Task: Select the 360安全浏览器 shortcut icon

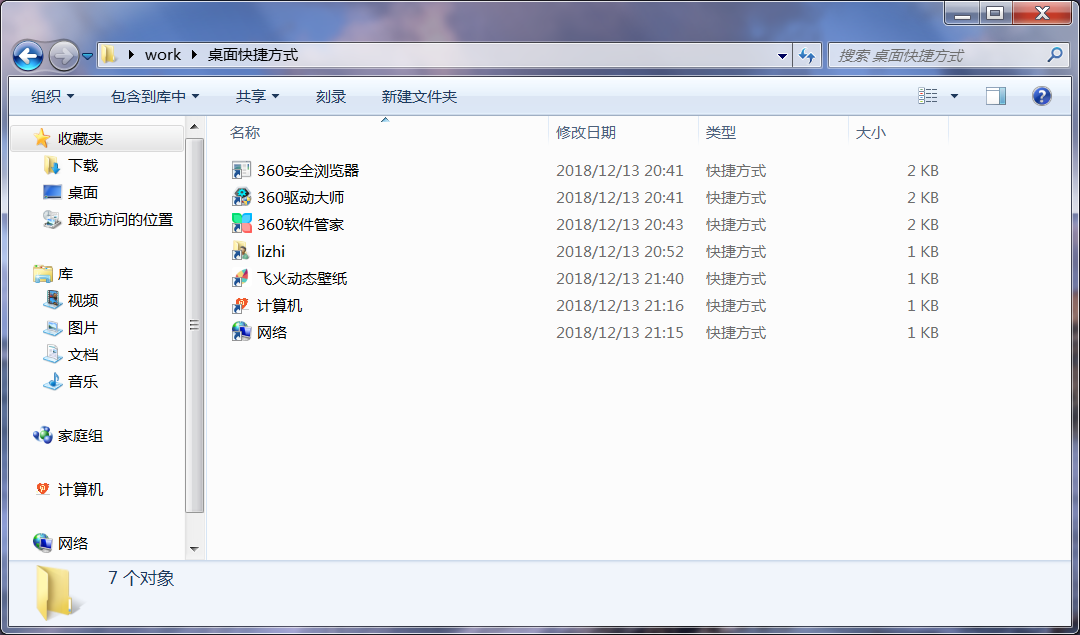Action: point(241,170)
